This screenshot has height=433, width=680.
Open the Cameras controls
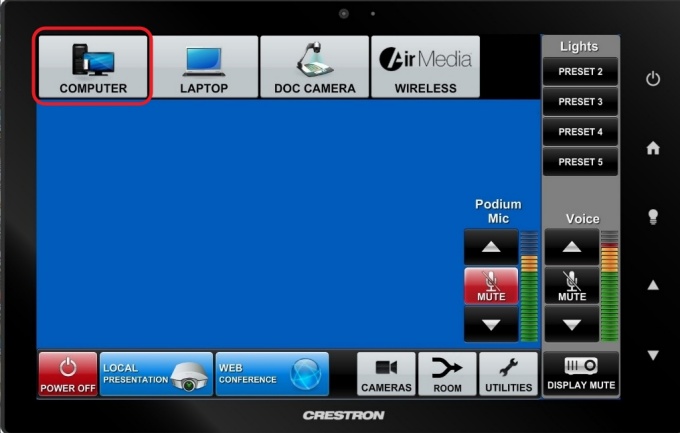(x=386, y=373)
